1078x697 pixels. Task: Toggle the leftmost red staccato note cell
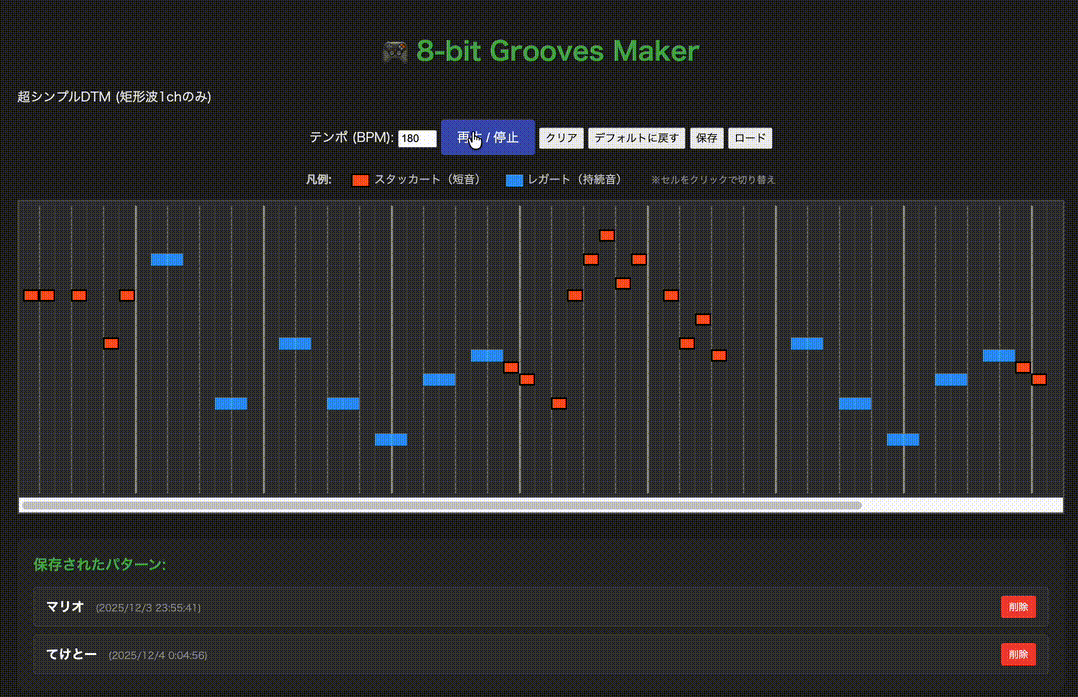pos(31,296)
